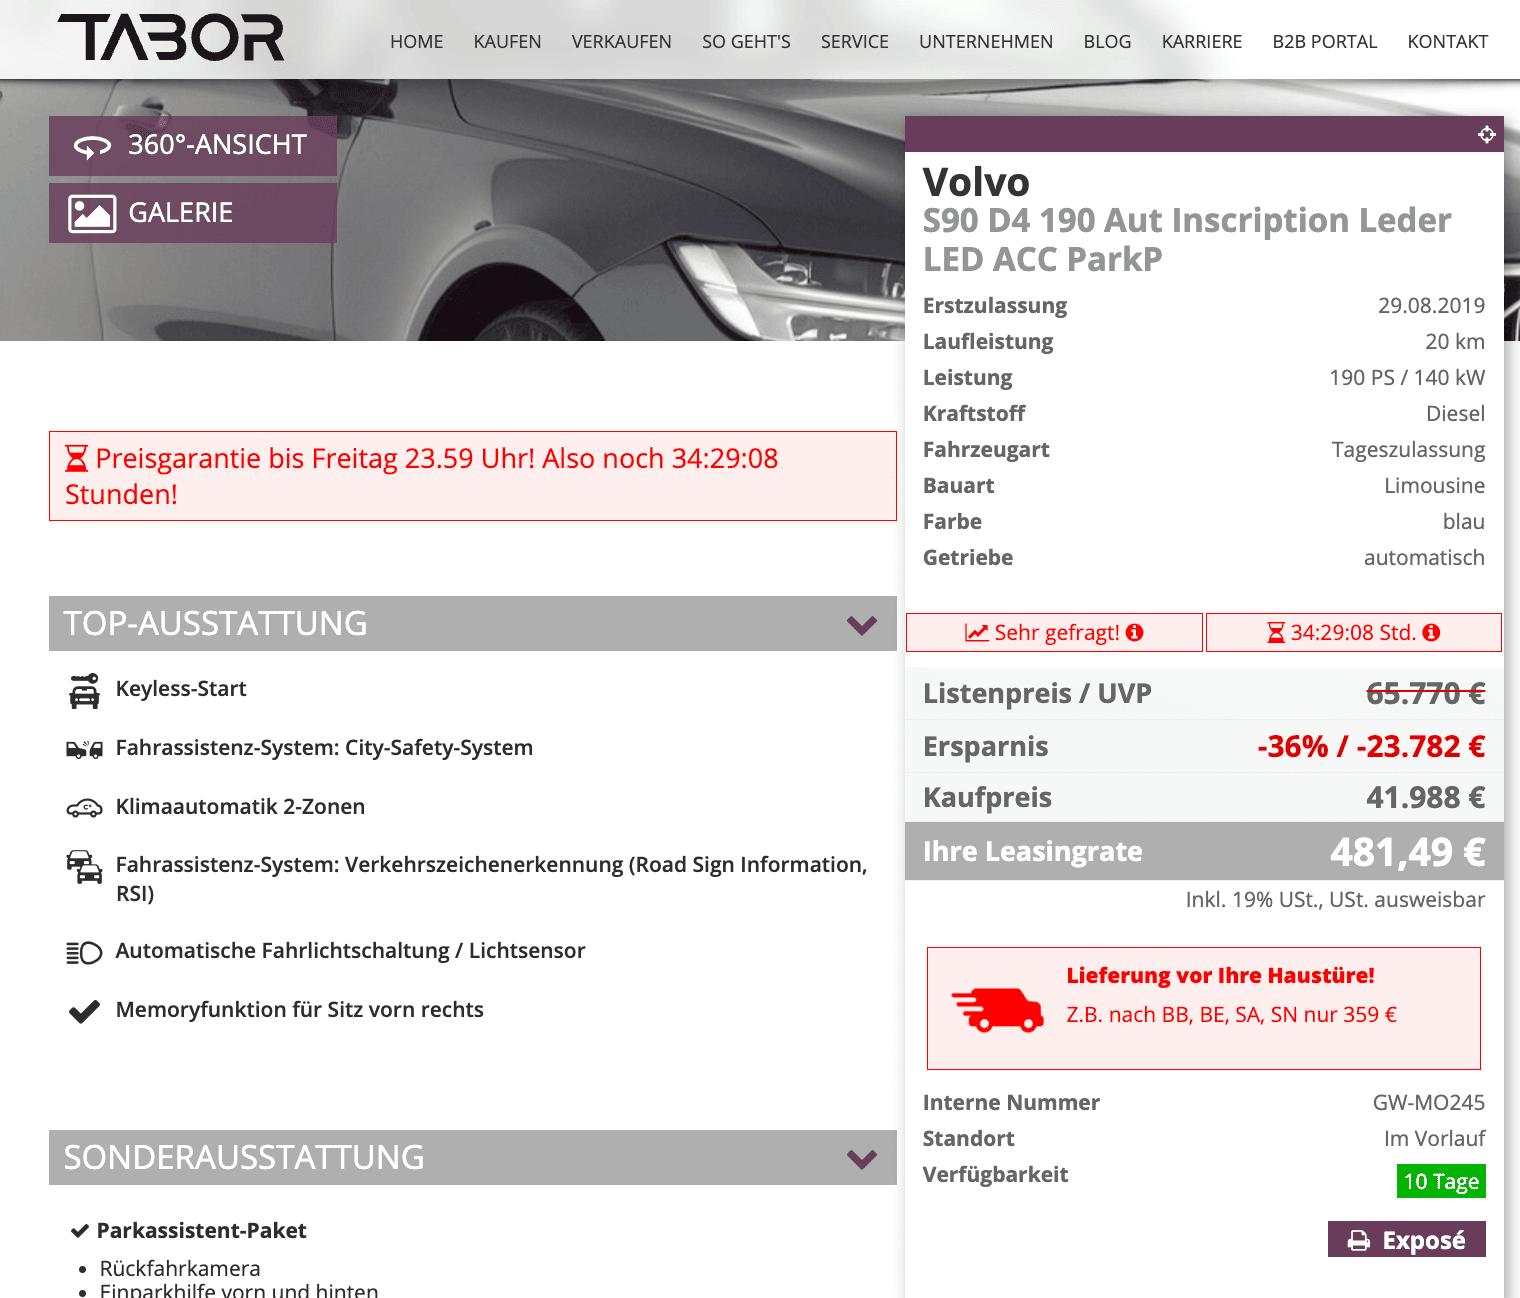The width and height of the screenshot is (1520, 1298).
Task: Click the chart icon in Sehr gefragt
Action: (x=977, y=633)
